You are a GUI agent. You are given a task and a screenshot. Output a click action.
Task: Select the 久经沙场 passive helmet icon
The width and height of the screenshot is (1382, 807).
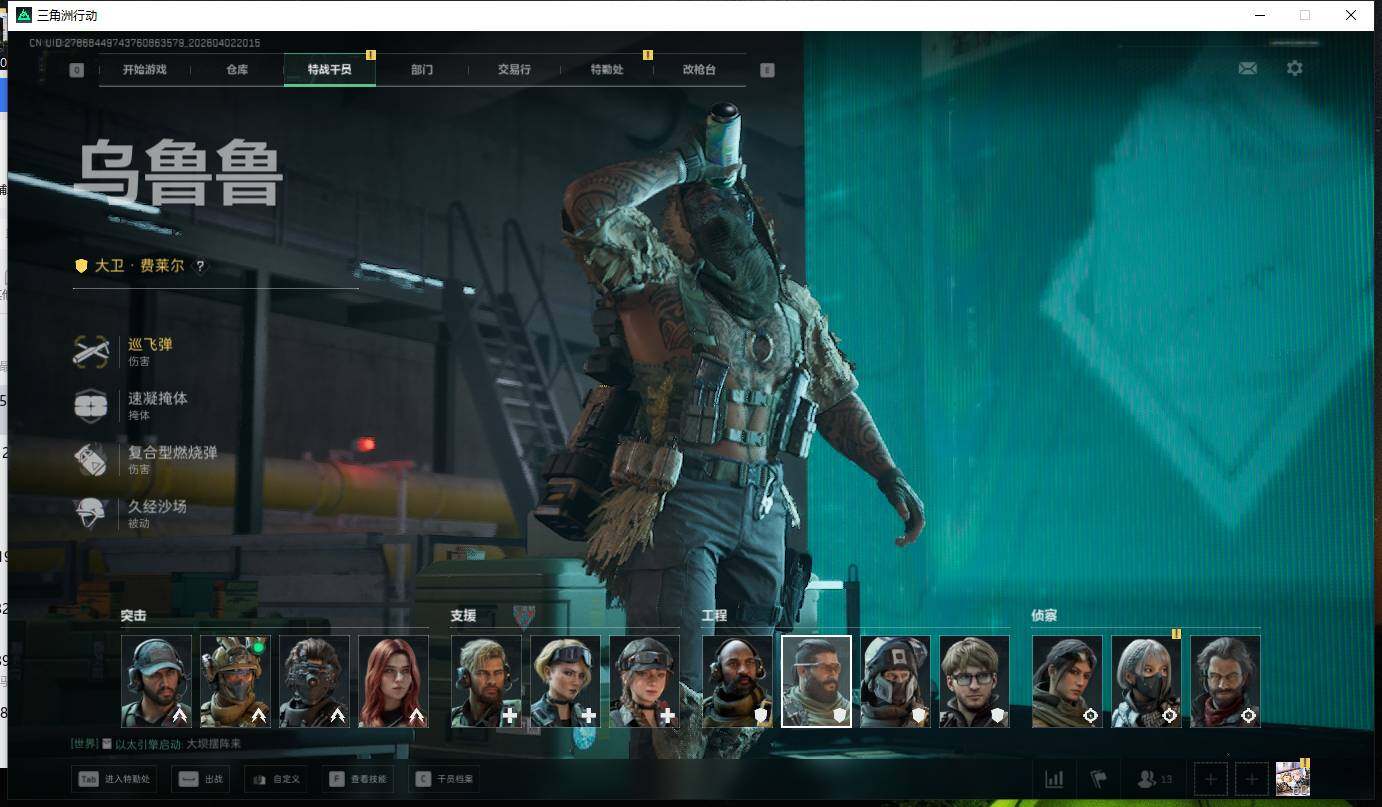point(91,513)
